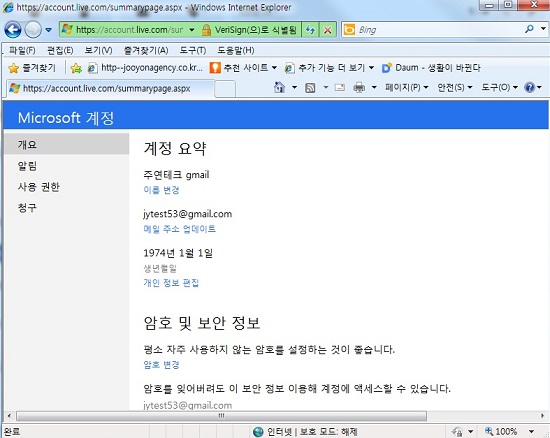Image resolution: width=550 pixels, height=438 pixels.
Task: Click the blue help question mark icon
Action: click(x=529, y=87)
